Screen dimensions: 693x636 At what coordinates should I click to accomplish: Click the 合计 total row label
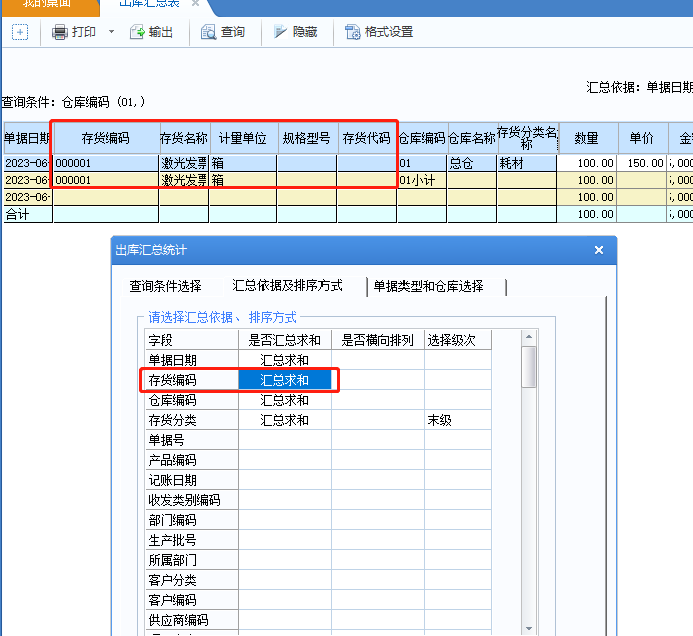coord(27,214)
